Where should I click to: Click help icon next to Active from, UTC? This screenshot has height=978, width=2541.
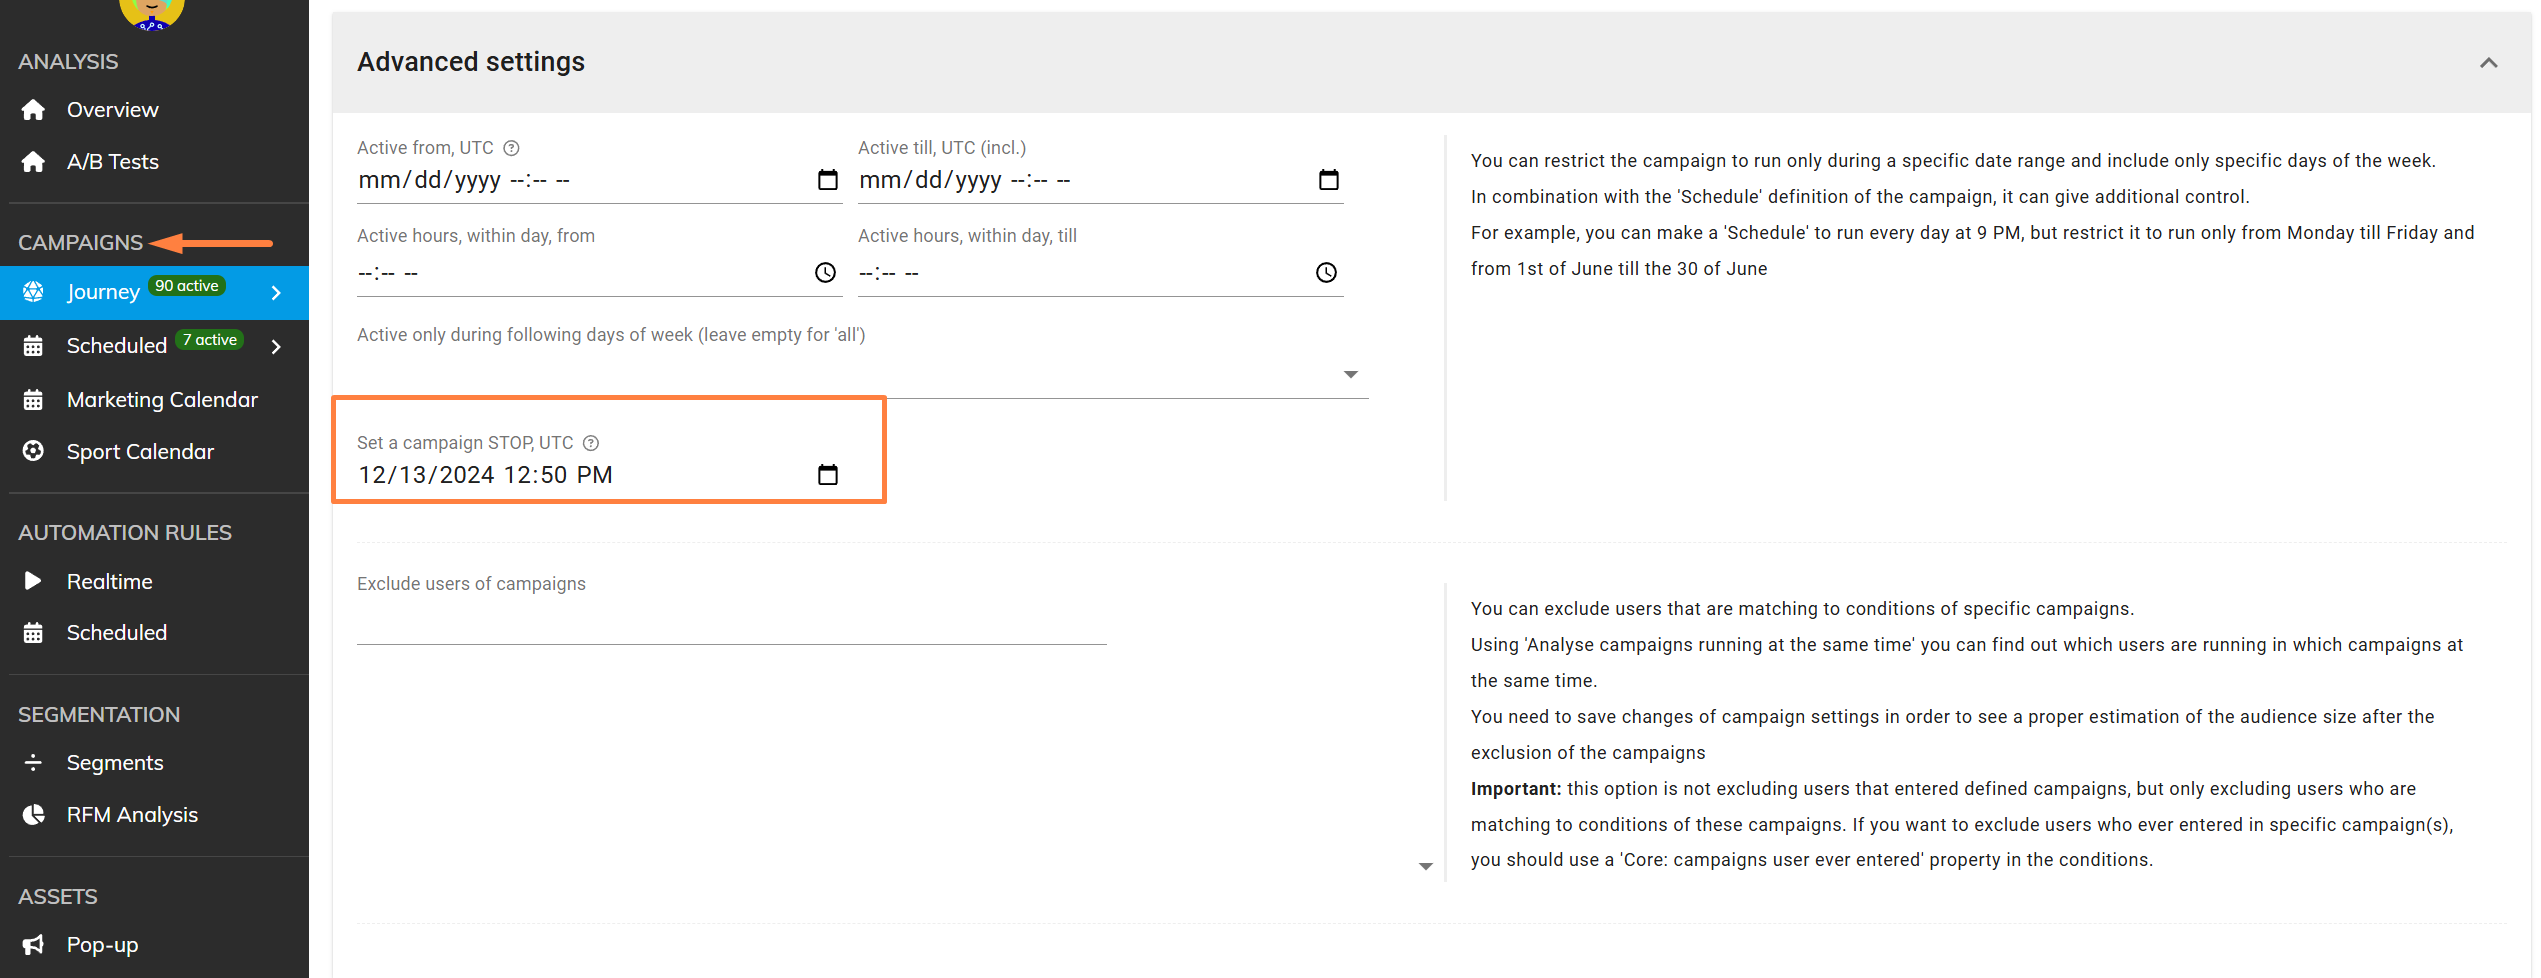(x=511, y=148)
